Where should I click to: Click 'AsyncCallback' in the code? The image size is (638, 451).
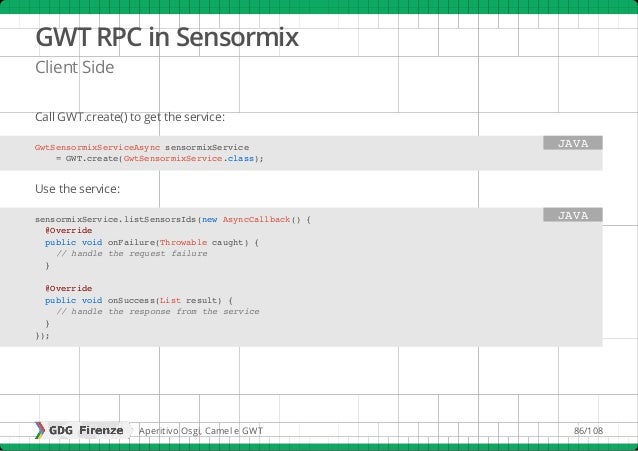256,219
